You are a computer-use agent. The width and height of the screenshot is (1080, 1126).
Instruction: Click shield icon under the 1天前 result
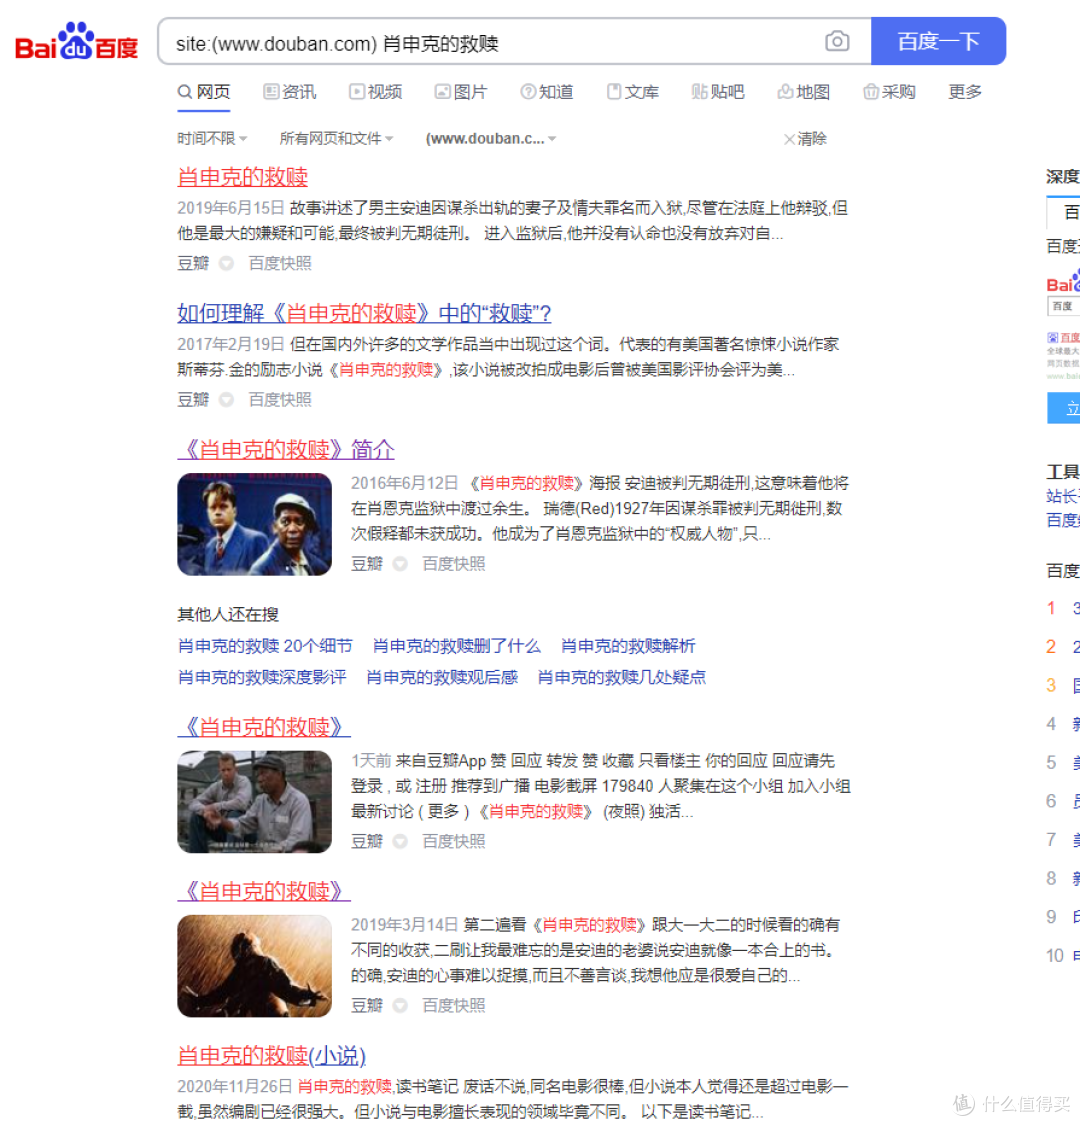pos(400,841)
